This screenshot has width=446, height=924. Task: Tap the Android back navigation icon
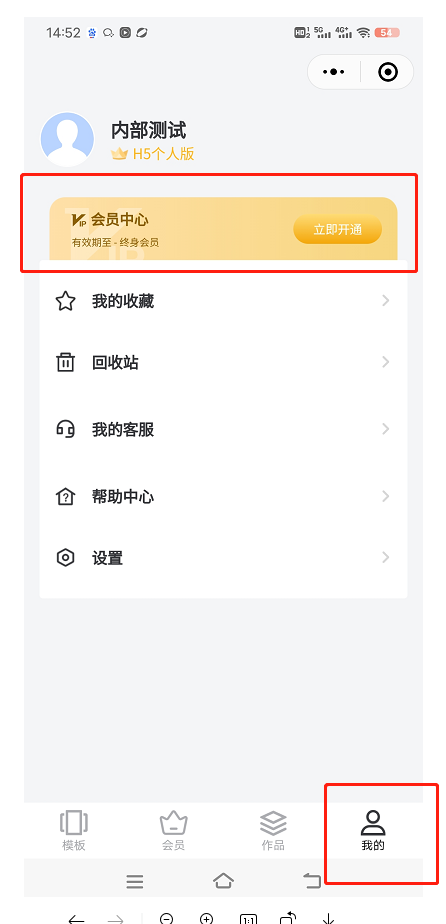312,881
